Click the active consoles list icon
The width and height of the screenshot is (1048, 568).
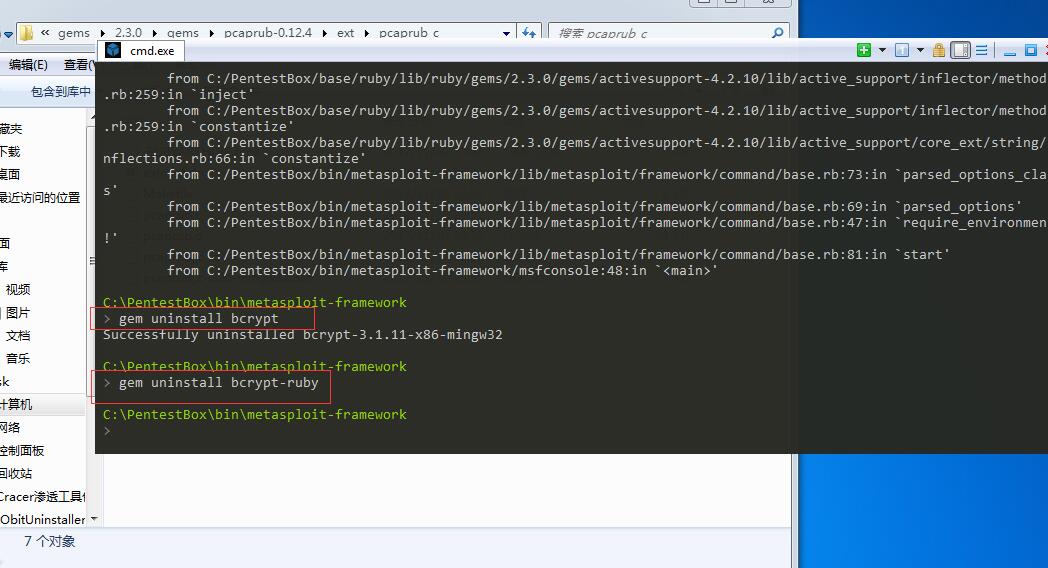(901, 50)
